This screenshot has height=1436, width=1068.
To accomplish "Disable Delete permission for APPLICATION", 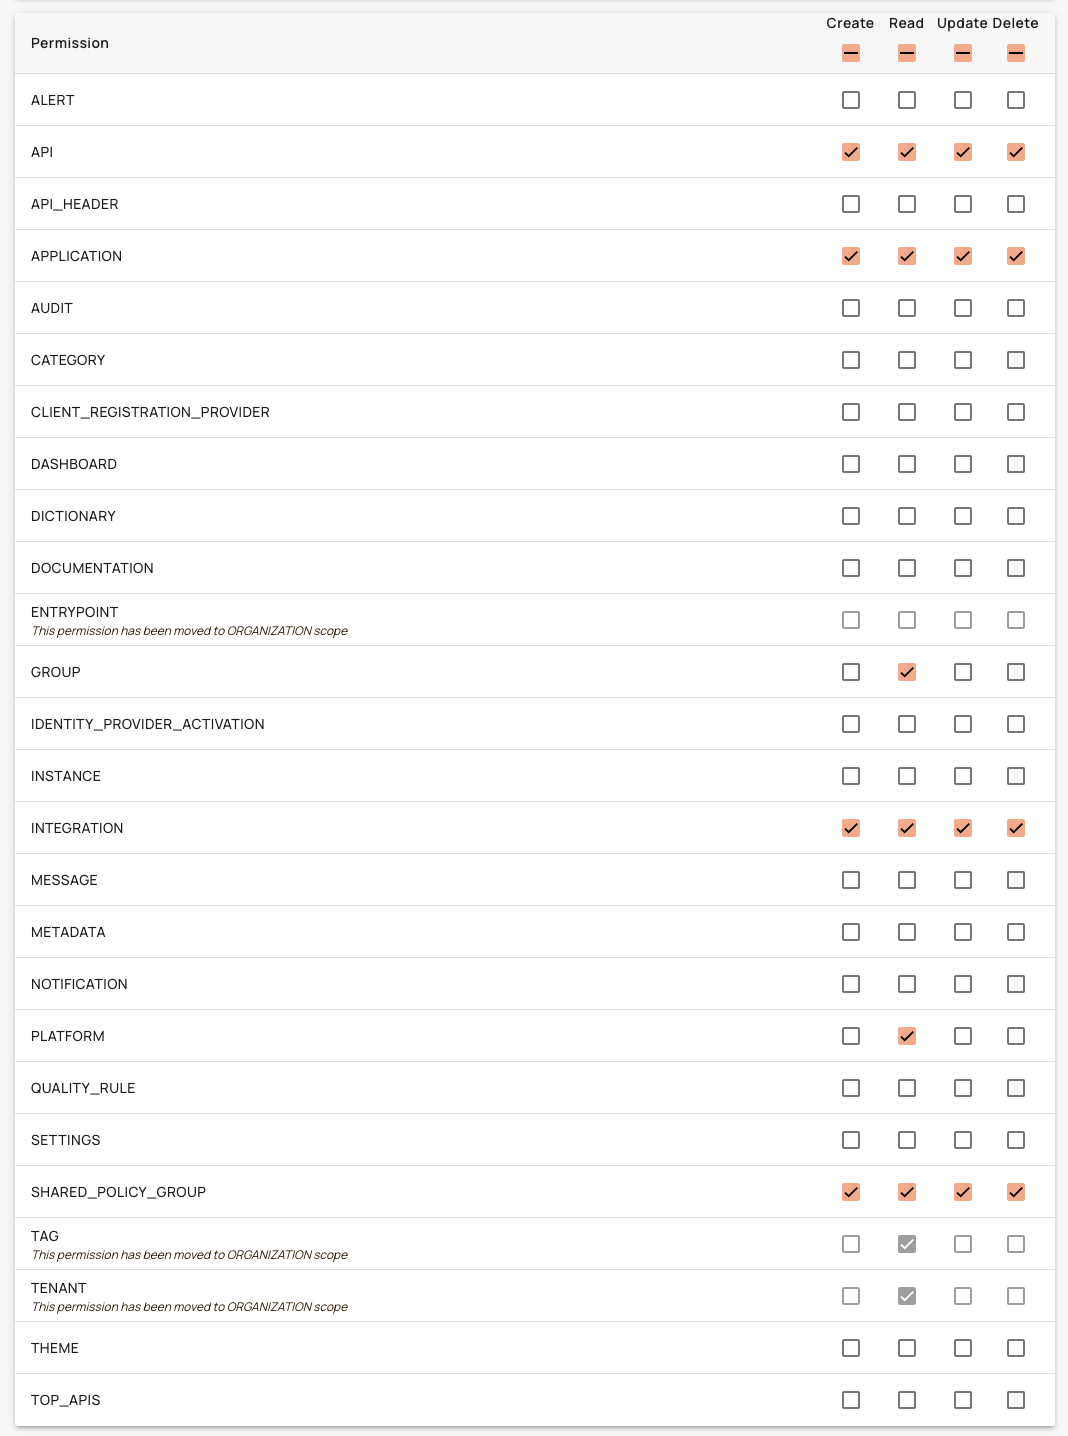I will click(1016, 256).
